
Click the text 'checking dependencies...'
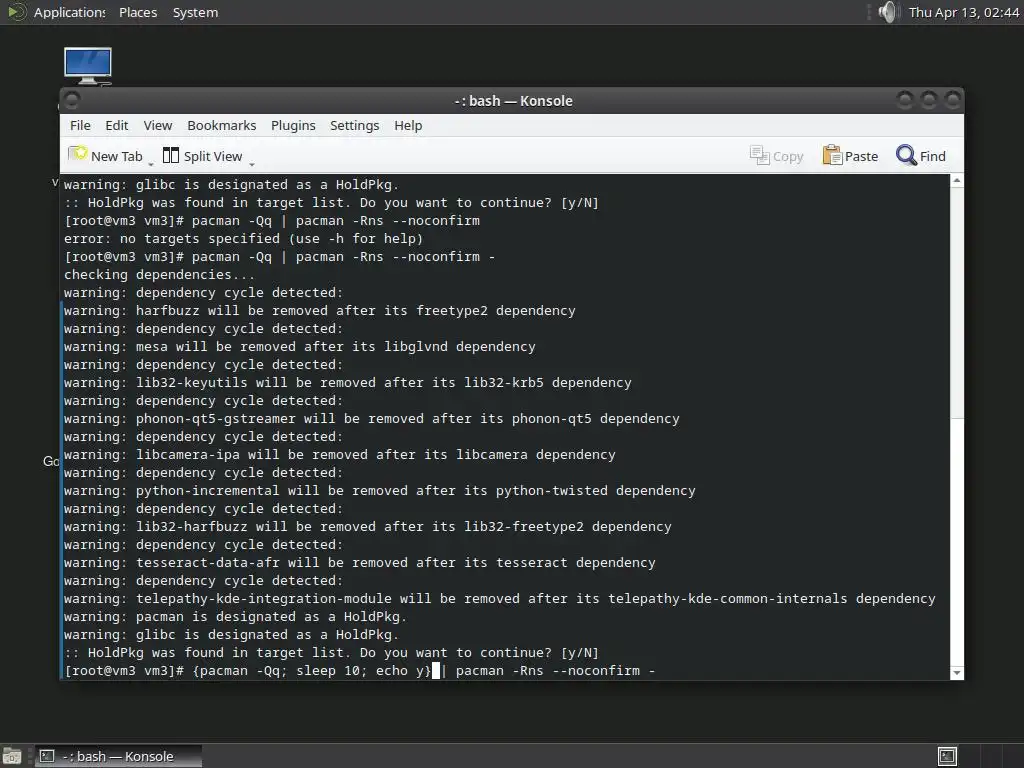tap(159, 275)
